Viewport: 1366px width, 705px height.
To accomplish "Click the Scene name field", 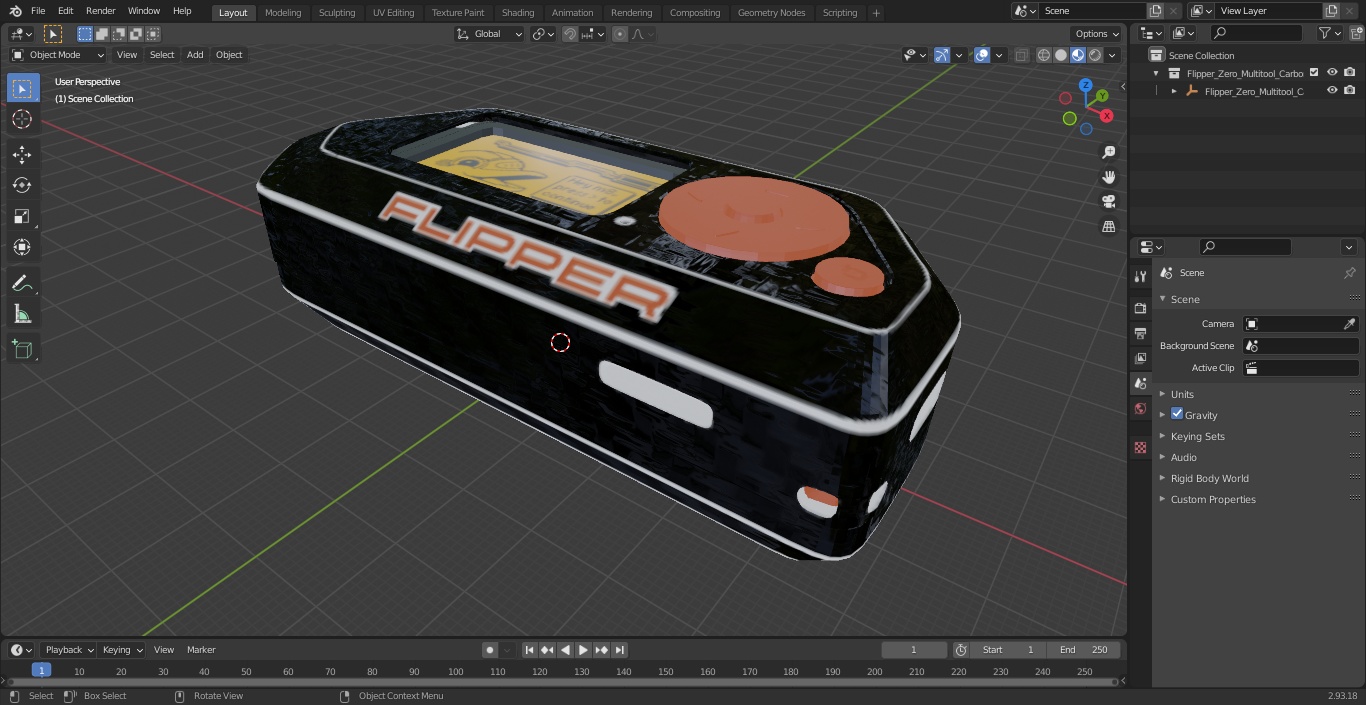I will point(1093,11).
